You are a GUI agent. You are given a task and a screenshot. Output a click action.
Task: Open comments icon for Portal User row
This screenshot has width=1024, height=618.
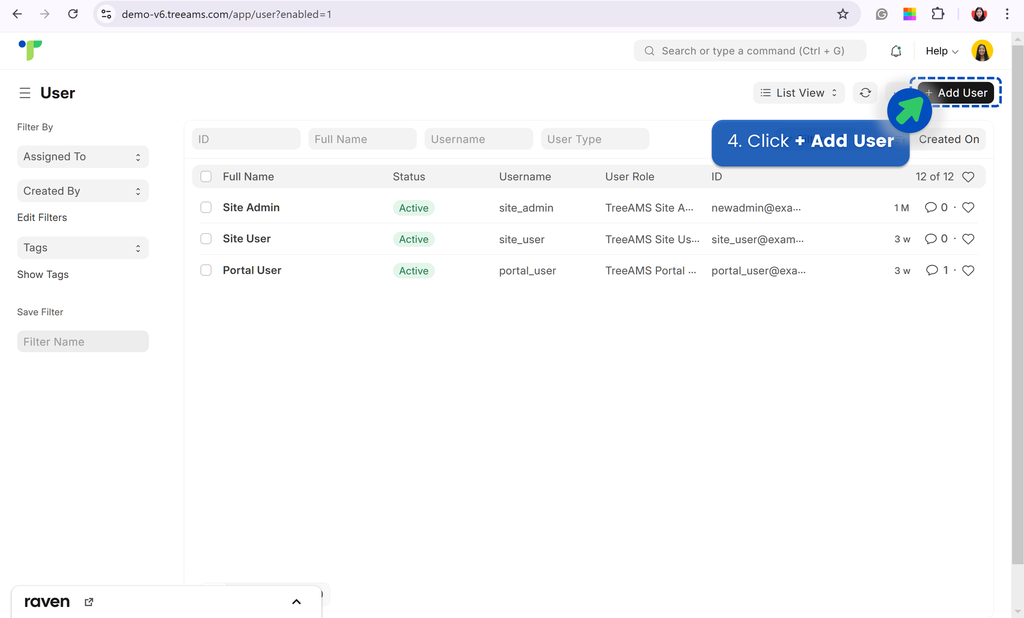click(932, 270)
